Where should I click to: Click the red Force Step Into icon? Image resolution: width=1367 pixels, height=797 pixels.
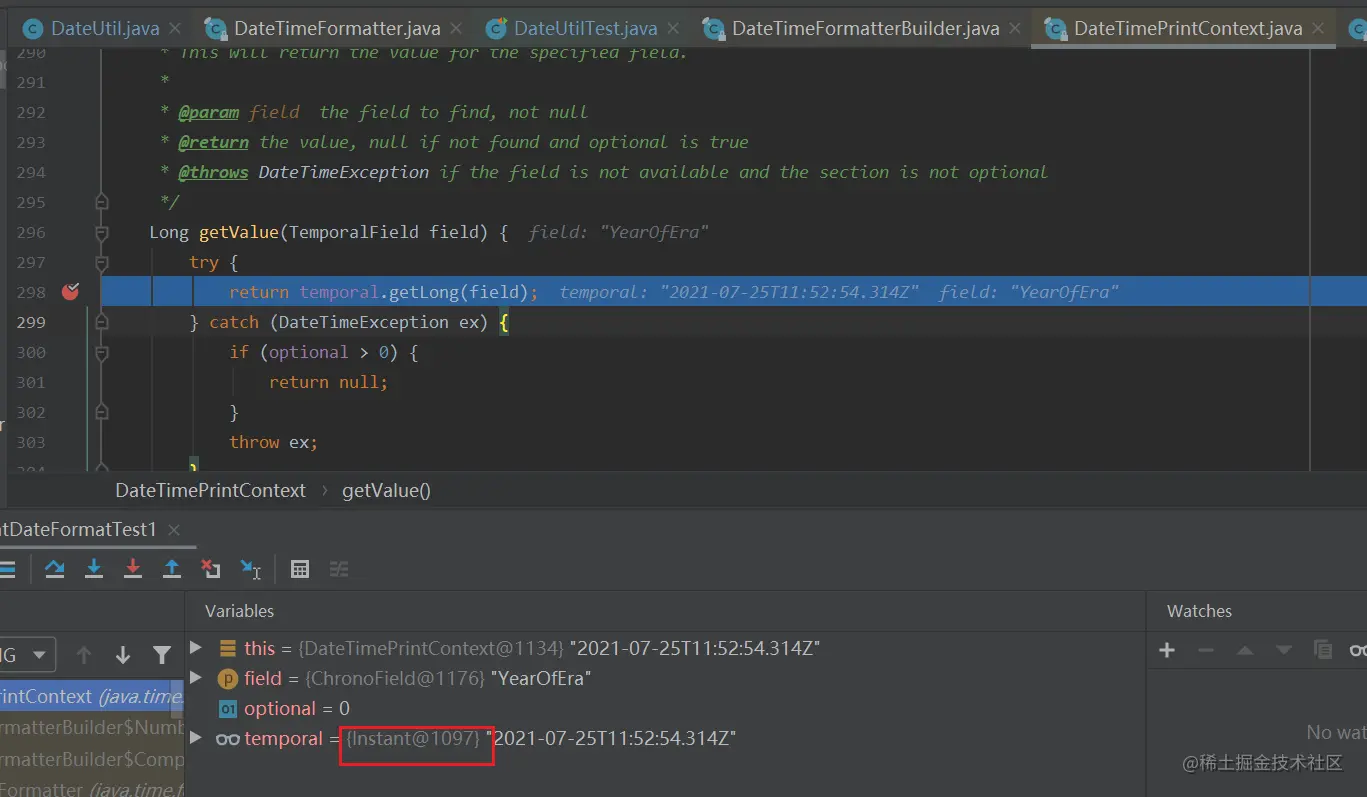133,569
